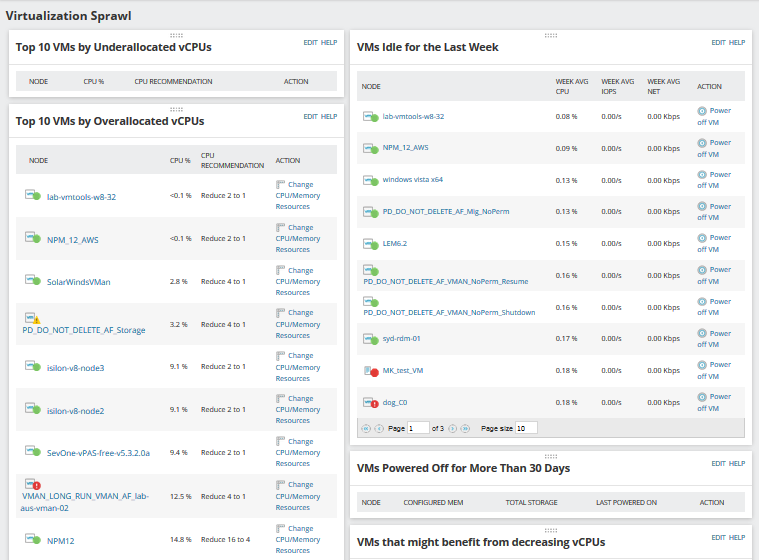
Task: Edit the VMs Powered Off for 30 Days widget
Action: pos(718,464)
